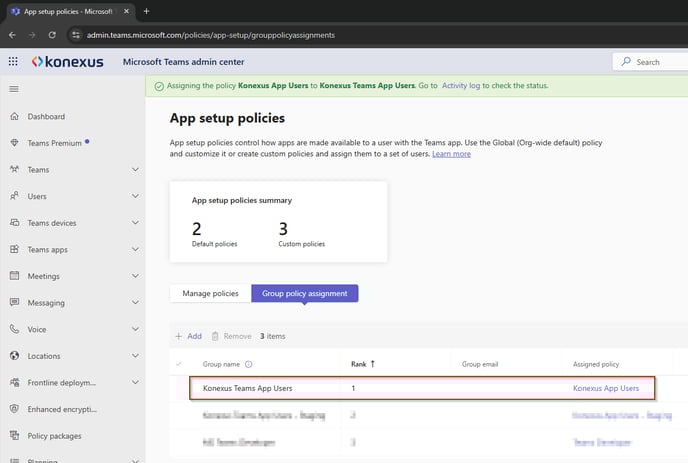Click the Teams devices icon
The width and height of the screenshot is (688, 463).
point(14,223)
